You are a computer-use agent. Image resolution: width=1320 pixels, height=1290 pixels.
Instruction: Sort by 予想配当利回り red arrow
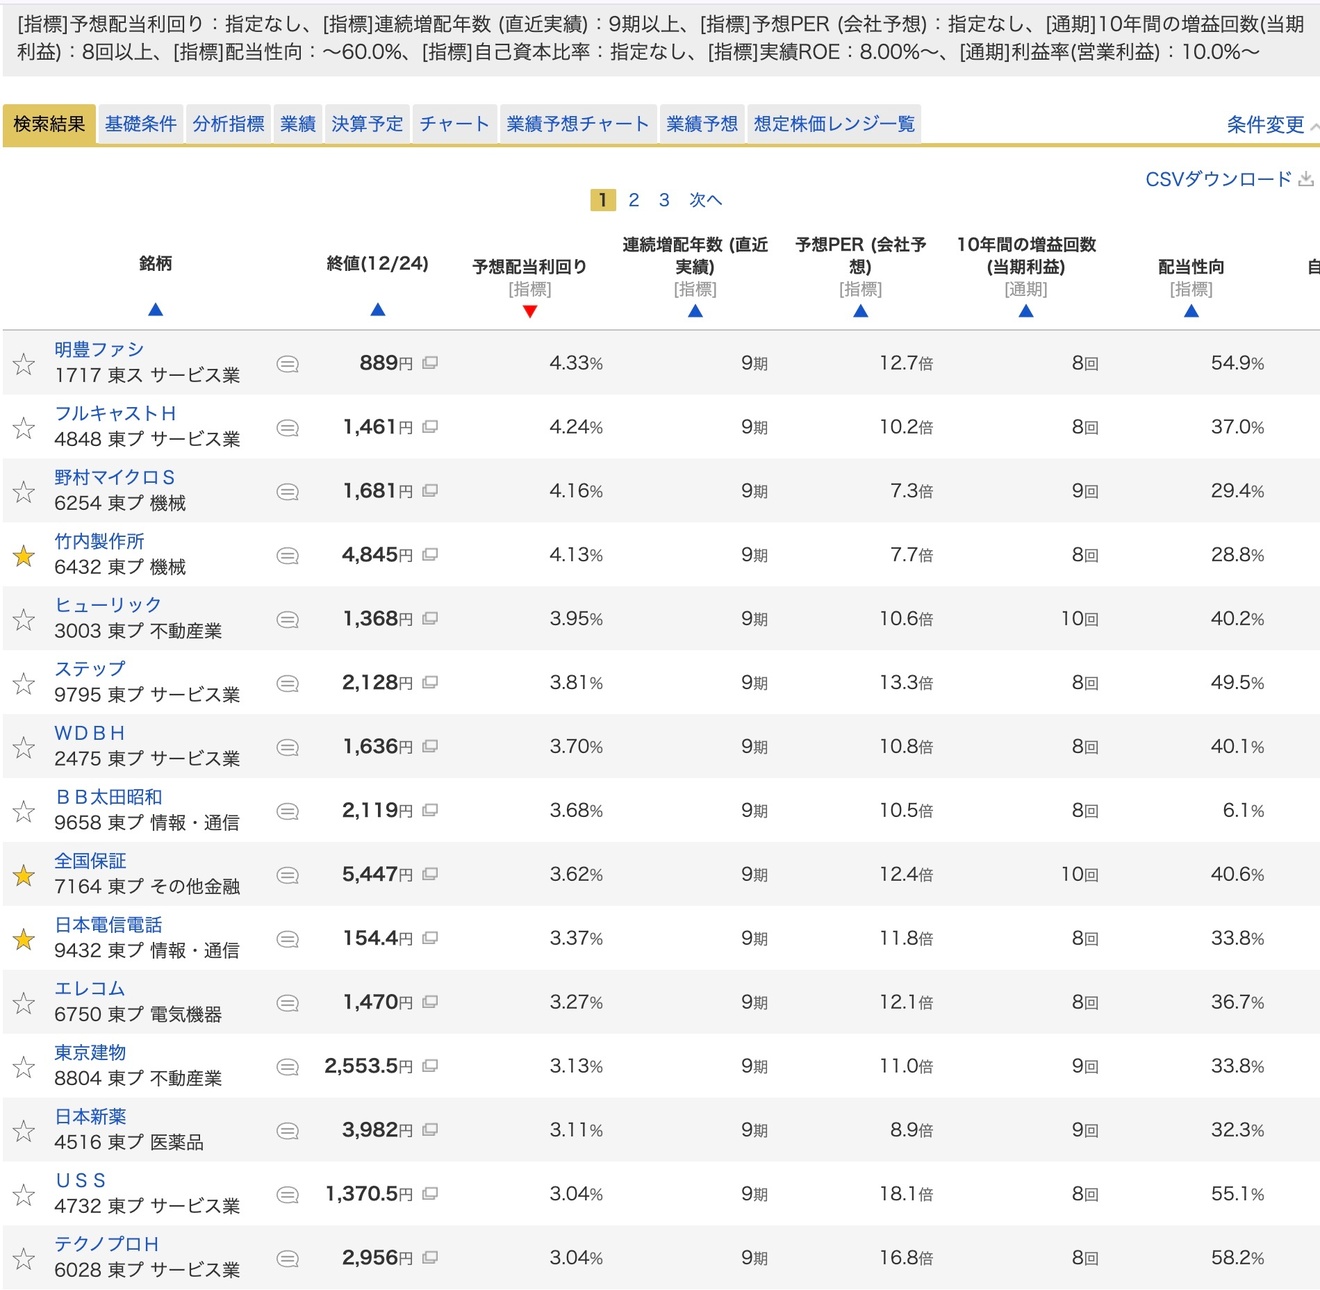(x=530, y=311)
